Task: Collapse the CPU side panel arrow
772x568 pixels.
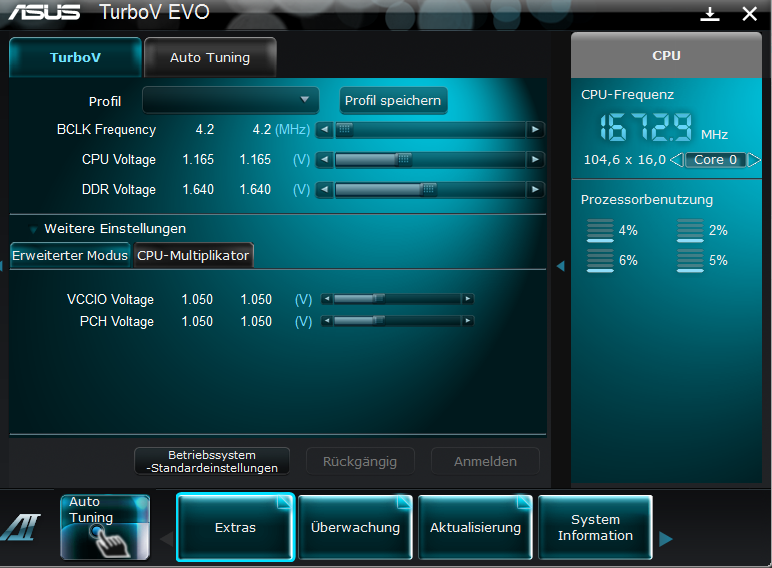Action: pos(560,266)
